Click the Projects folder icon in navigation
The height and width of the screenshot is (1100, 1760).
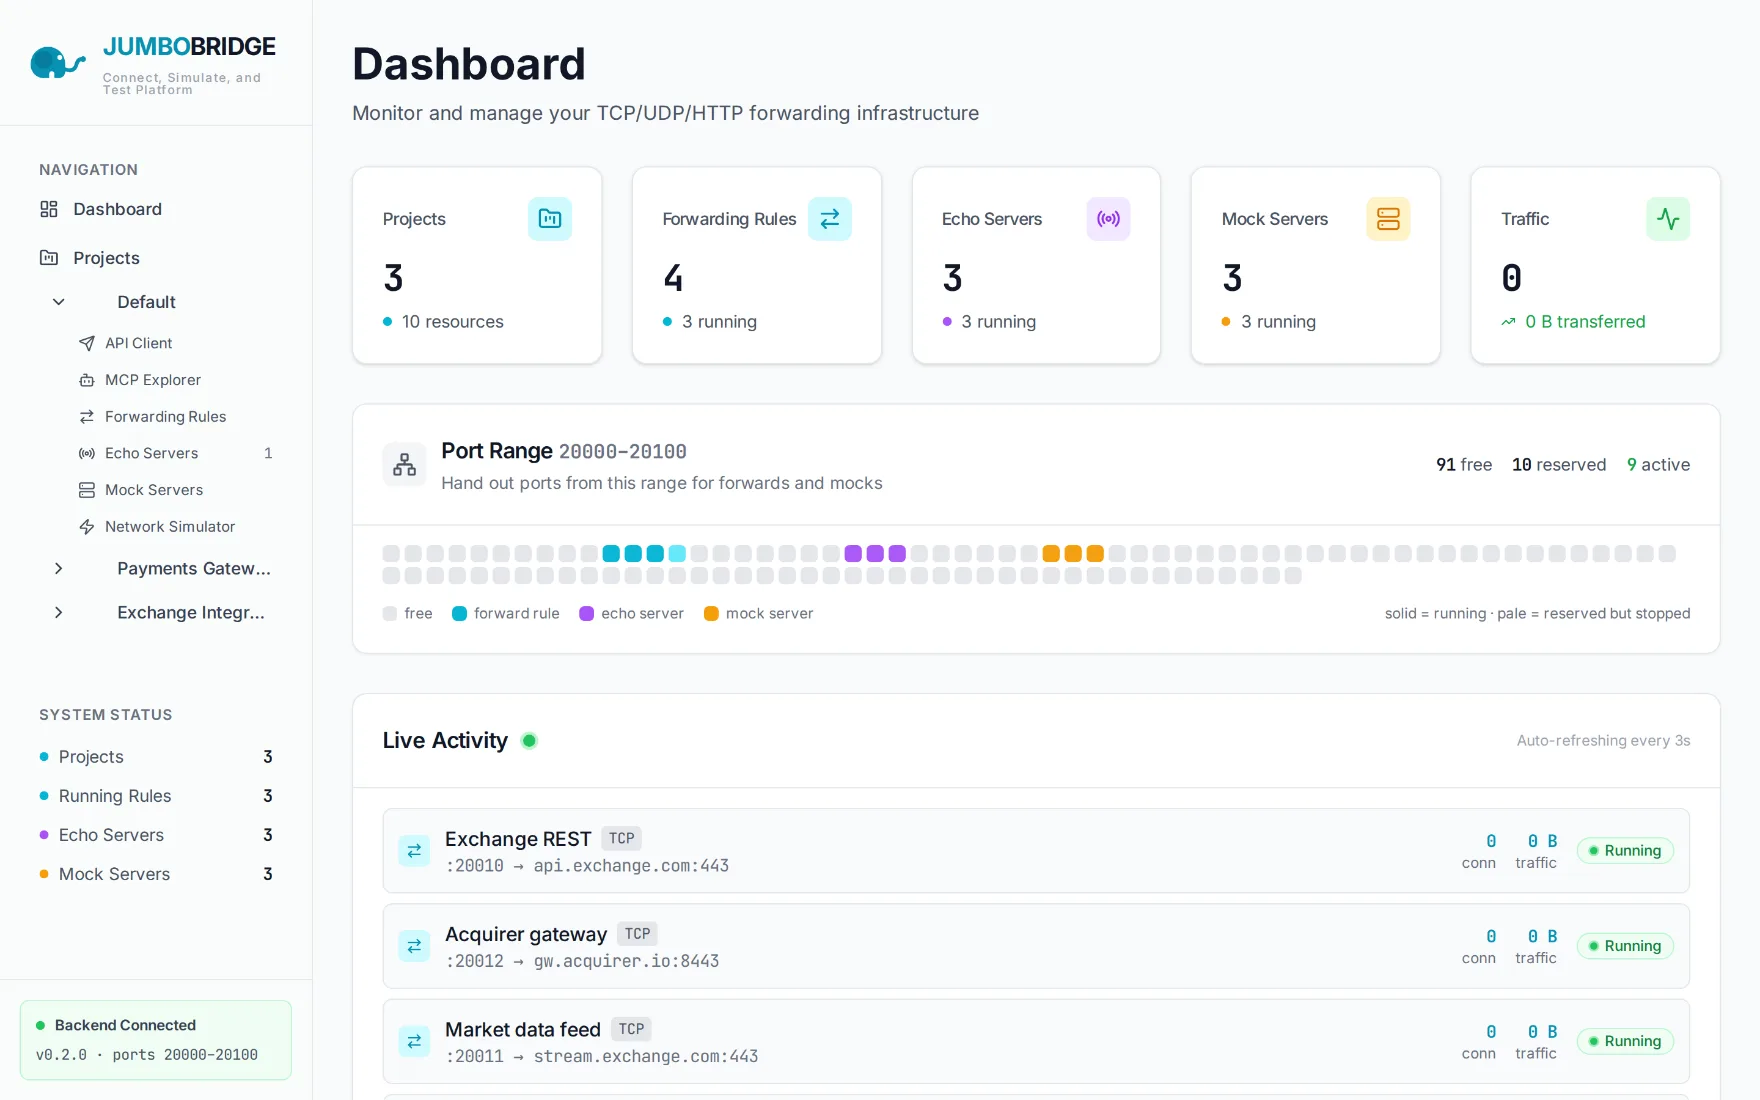49,258
